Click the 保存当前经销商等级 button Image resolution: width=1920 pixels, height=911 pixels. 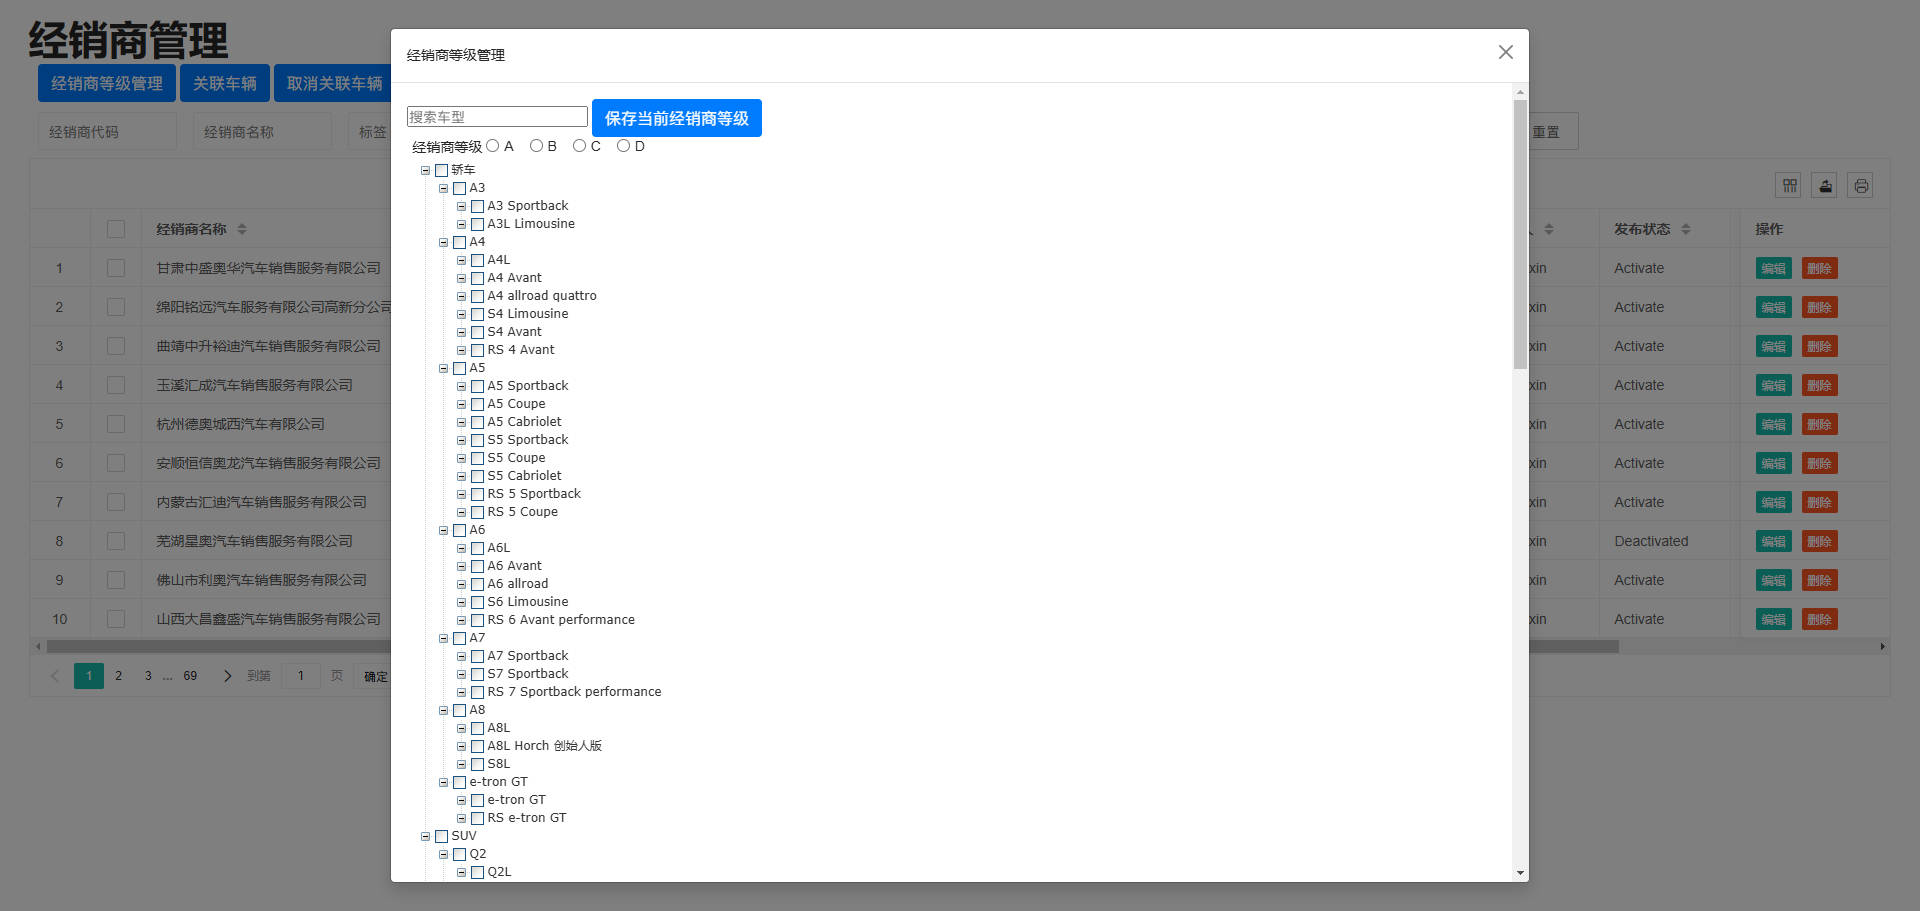676,118
